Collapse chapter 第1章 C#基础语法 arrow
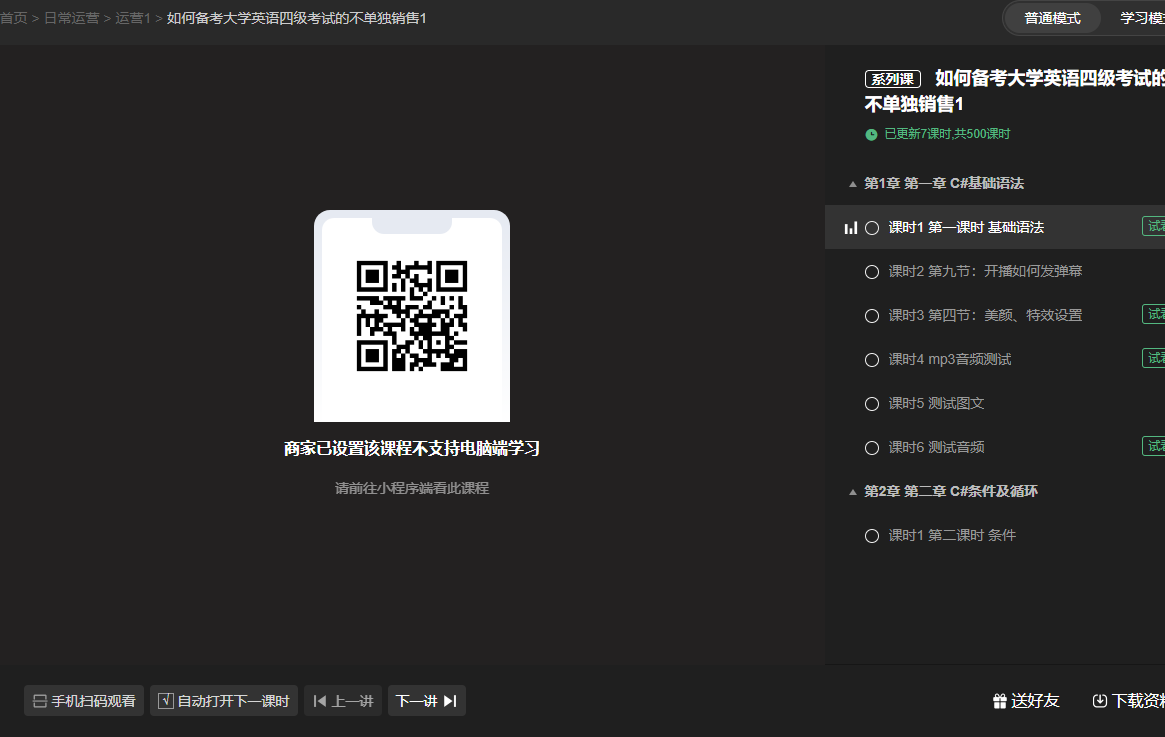Screen dimensions: 1165x737 853,184
